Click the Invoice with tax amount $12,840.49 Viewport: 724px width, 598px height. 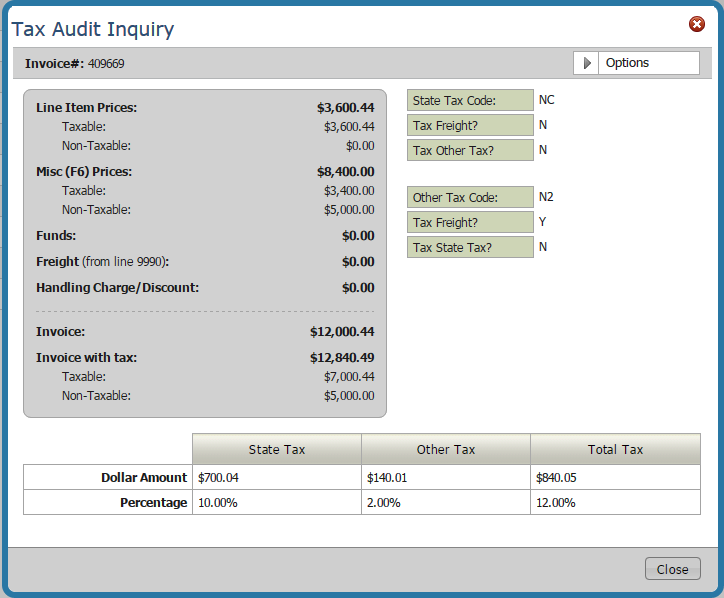click(x=342, y=357)
